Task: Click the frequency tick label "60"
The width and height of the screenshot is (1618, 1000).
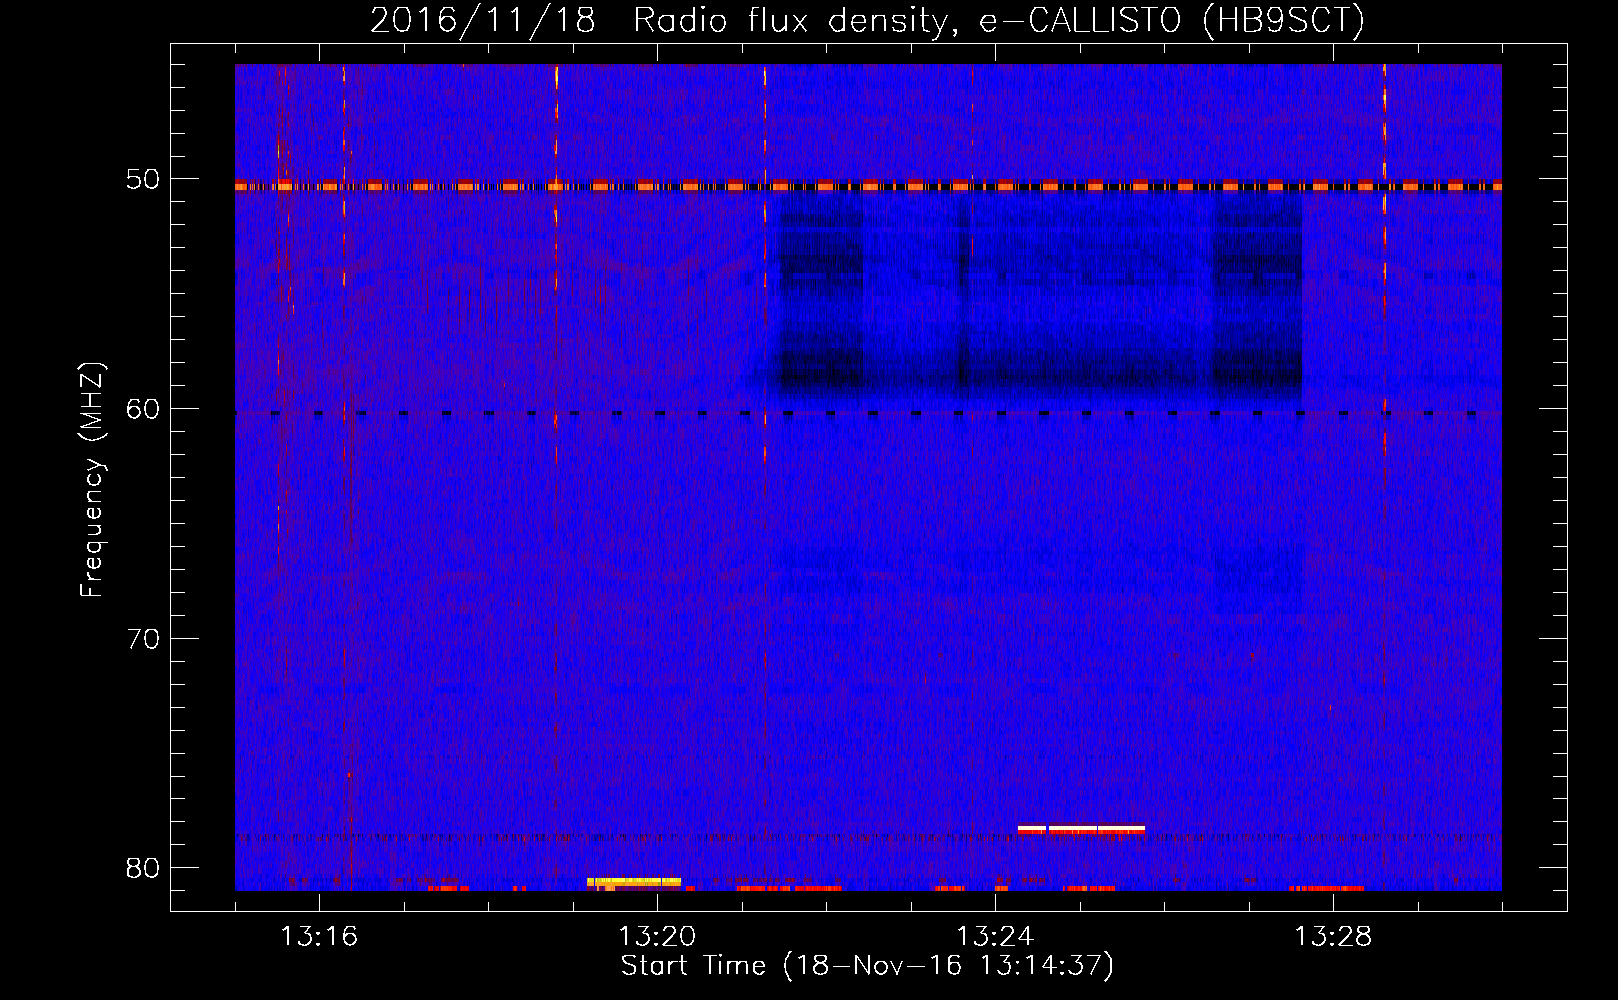Action: pyautogui.click(x=143, y=409)
